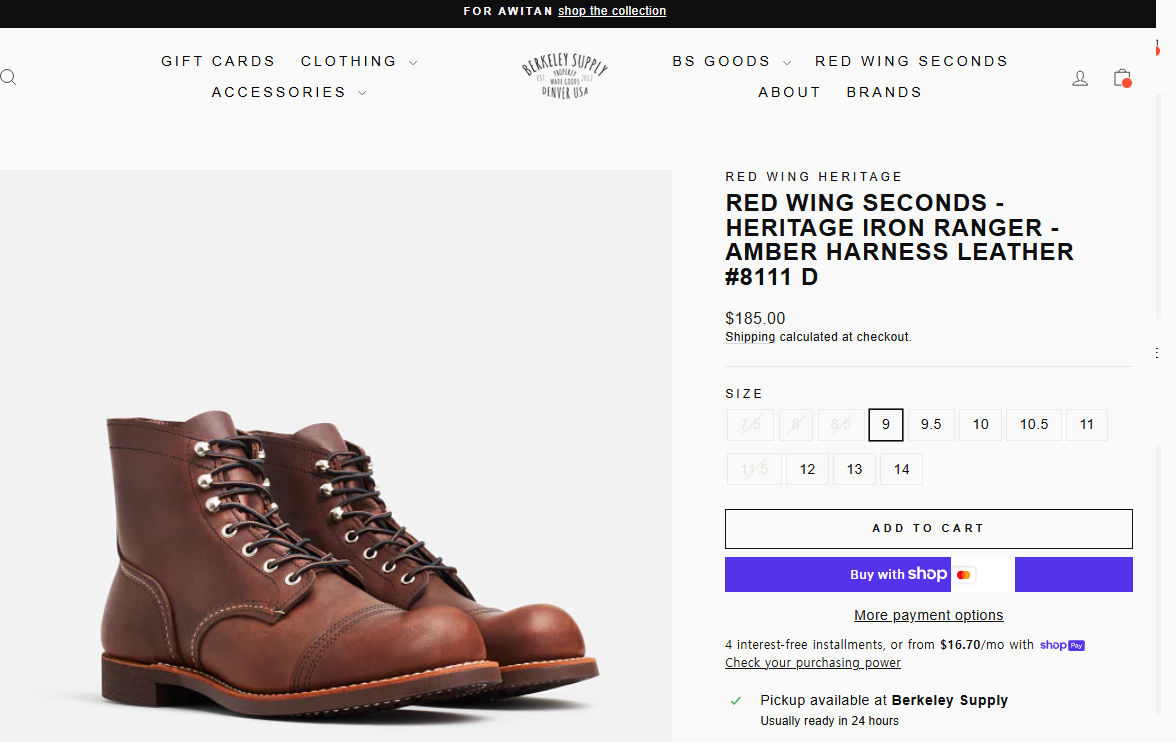This screenshot has height=742, width=1176.
Task: Click the Berkeley Supply logo
Action: pos(565,76)
